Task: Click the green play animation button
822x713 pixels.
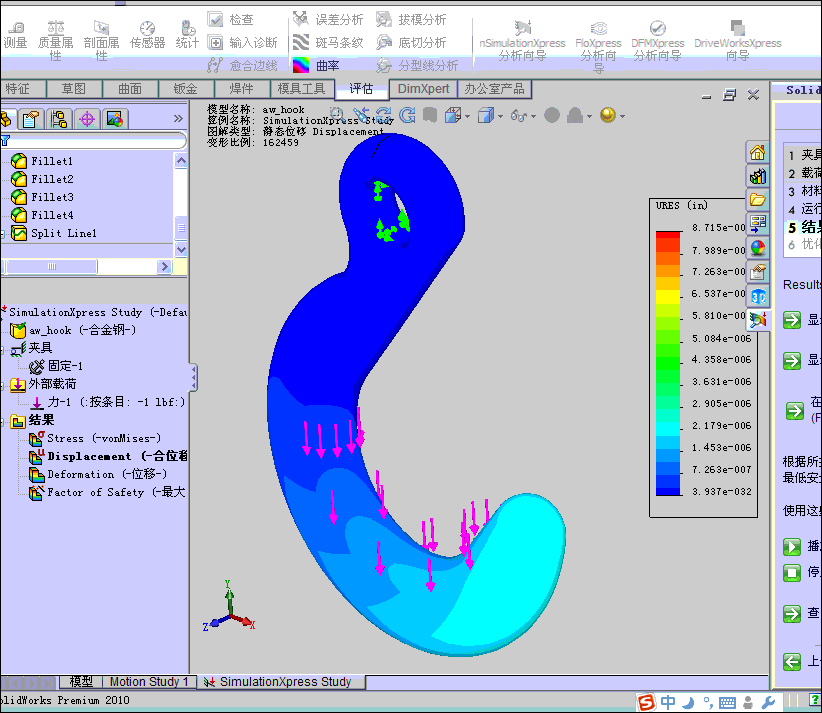Action: click(x=792, y=546)
